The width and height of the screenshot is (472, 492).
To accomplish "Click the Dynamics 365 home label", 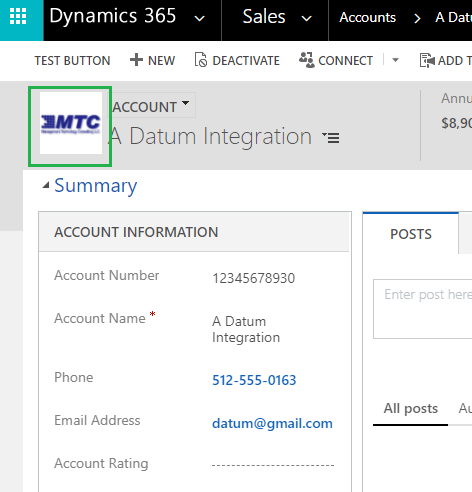I will click(113, 16).
